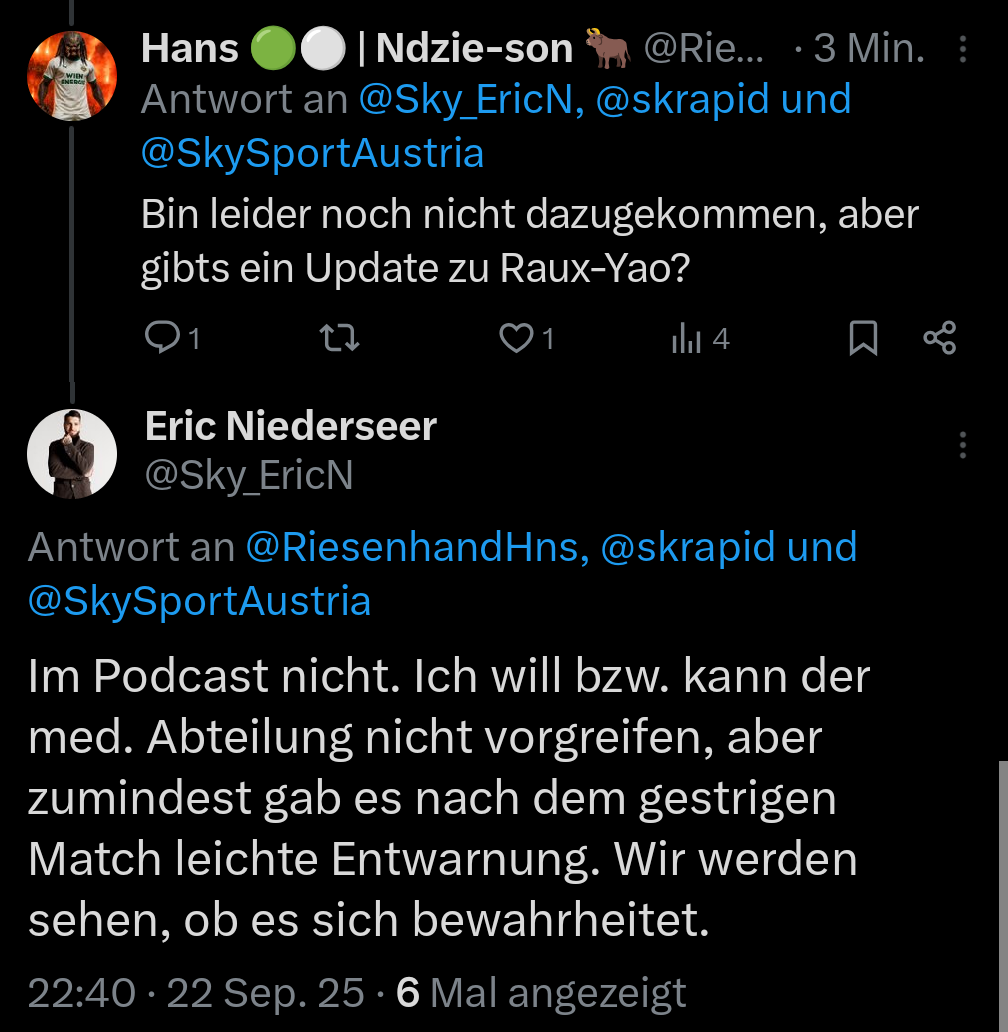Open view statistics icon on Hans's tweet
Viewport: 1008px width, 1032px height.
coord(686,340)
